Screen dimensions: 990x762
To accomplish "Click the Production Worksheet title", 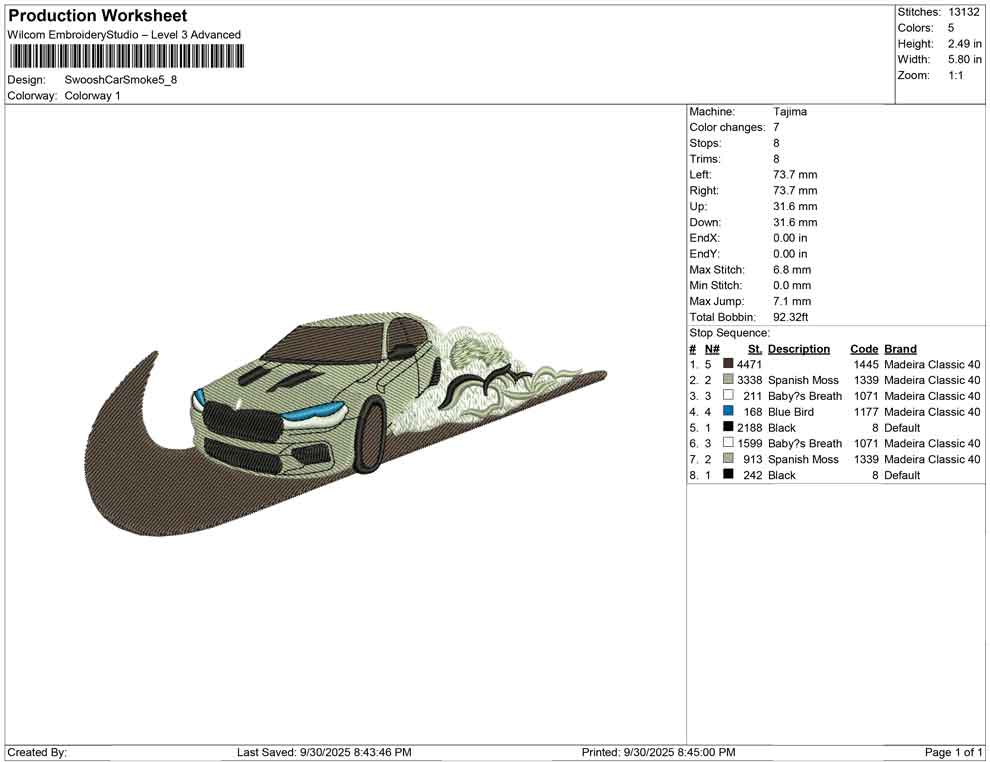I will tap(98, 16).
